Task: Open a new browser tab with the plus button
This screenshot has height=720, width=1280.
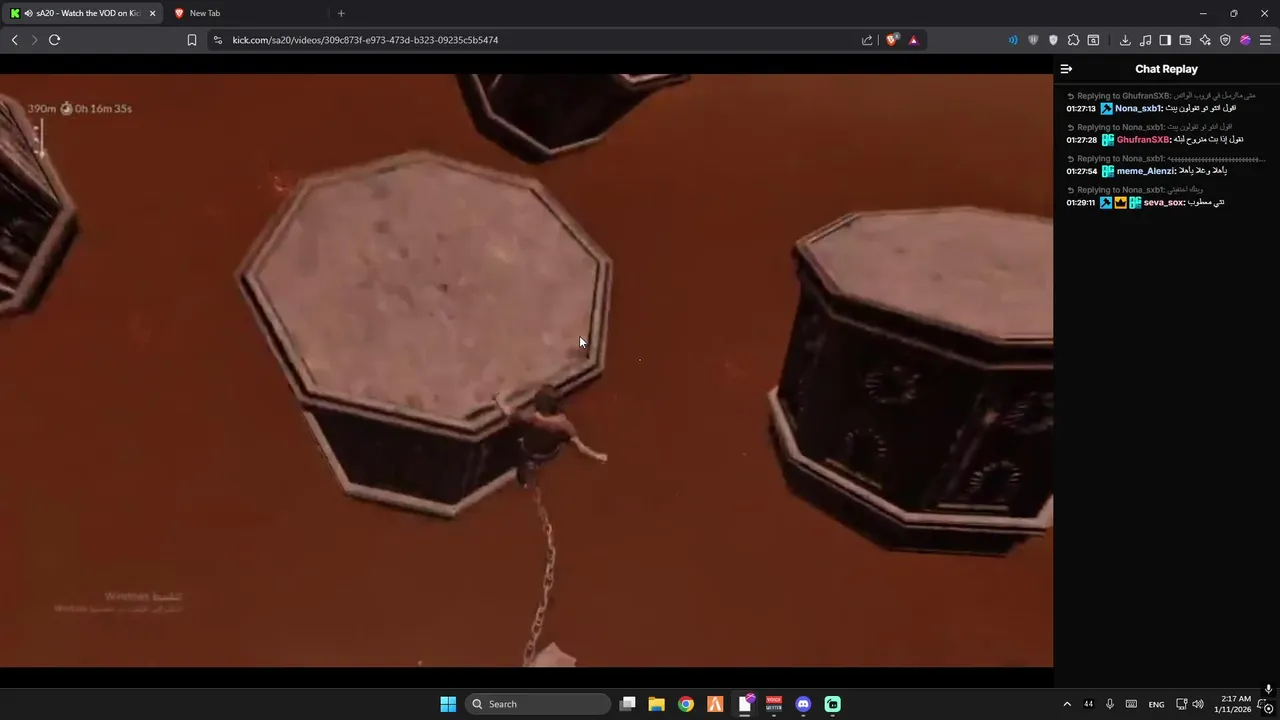Action: point(341,13)
